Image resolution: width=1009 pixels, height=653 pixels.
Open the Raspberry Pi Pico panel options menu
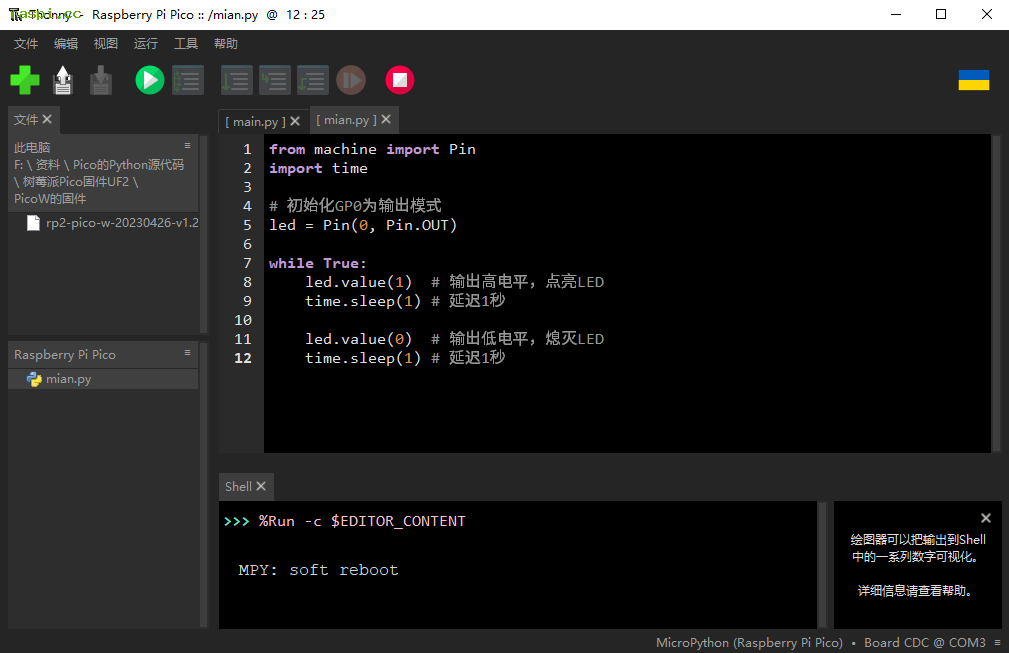click(187, 353)
